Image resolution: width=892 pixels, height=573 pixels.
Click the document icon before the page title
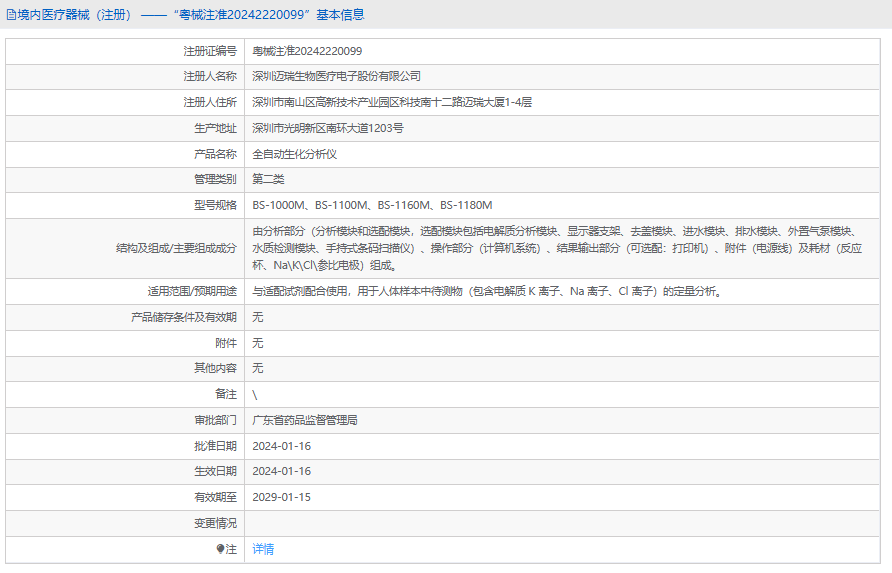pos(11,15)
